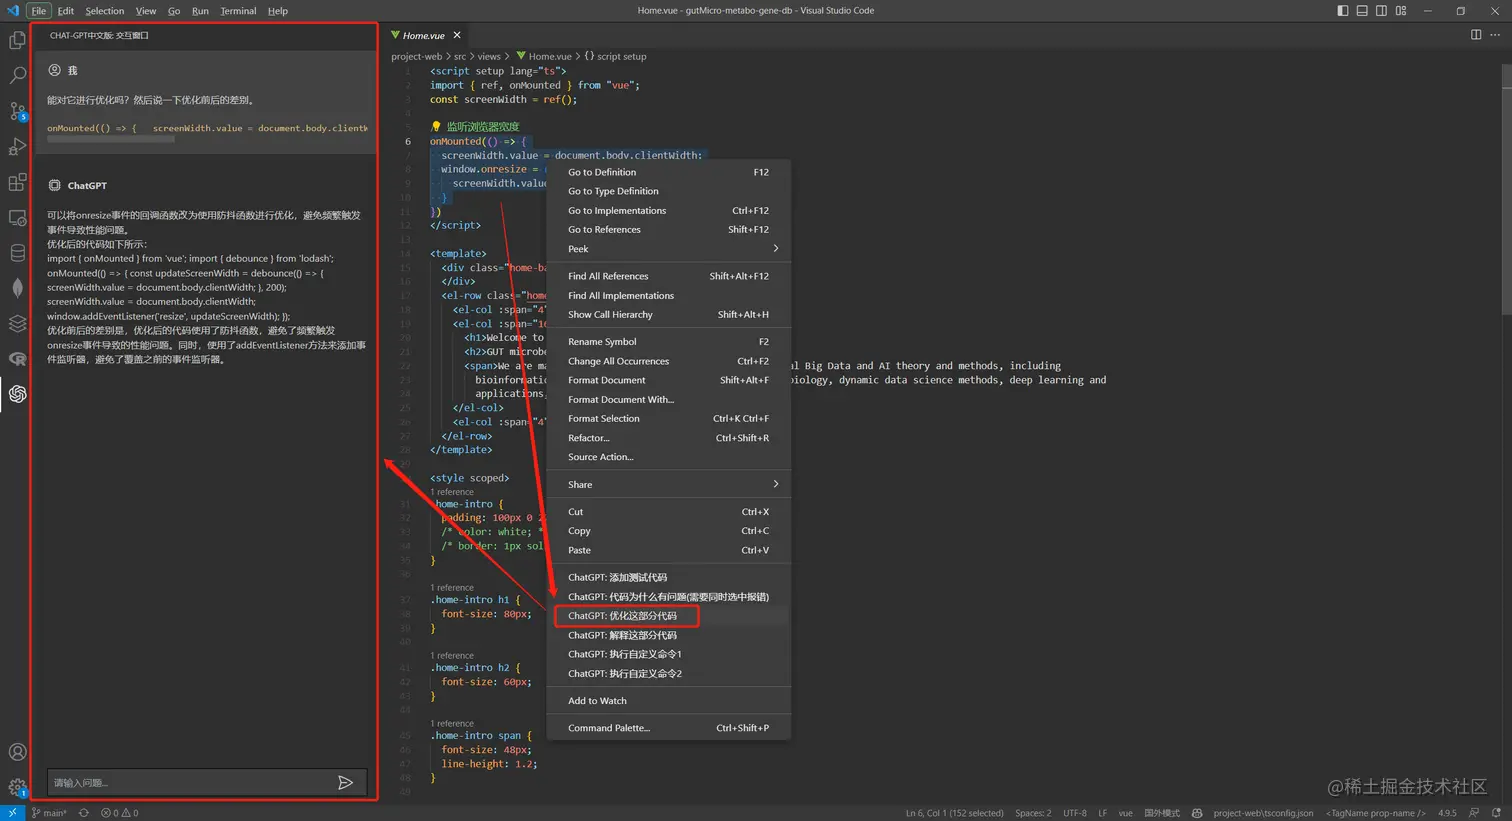Click the '<TagName prop-name />' status item
The height and width of the screenshot is (821, 1512).
[x=1376, y=813]
